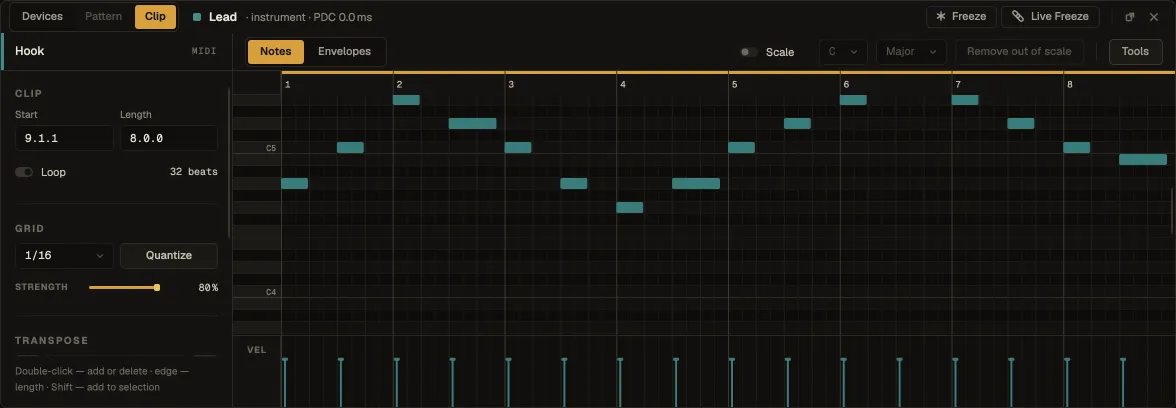
Task: Select the long note in bar 2
Action: coord(472,124)
